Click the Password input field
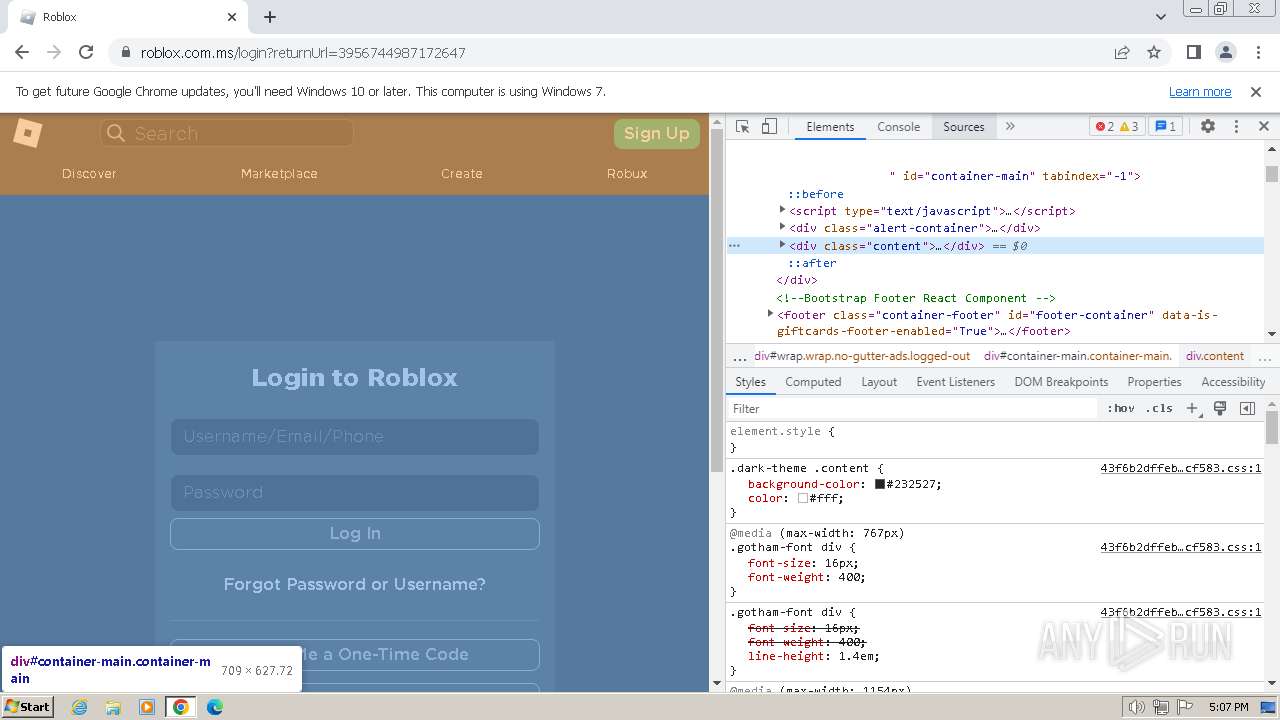This screenshot has height=720, width=1280. coord(355,492)
